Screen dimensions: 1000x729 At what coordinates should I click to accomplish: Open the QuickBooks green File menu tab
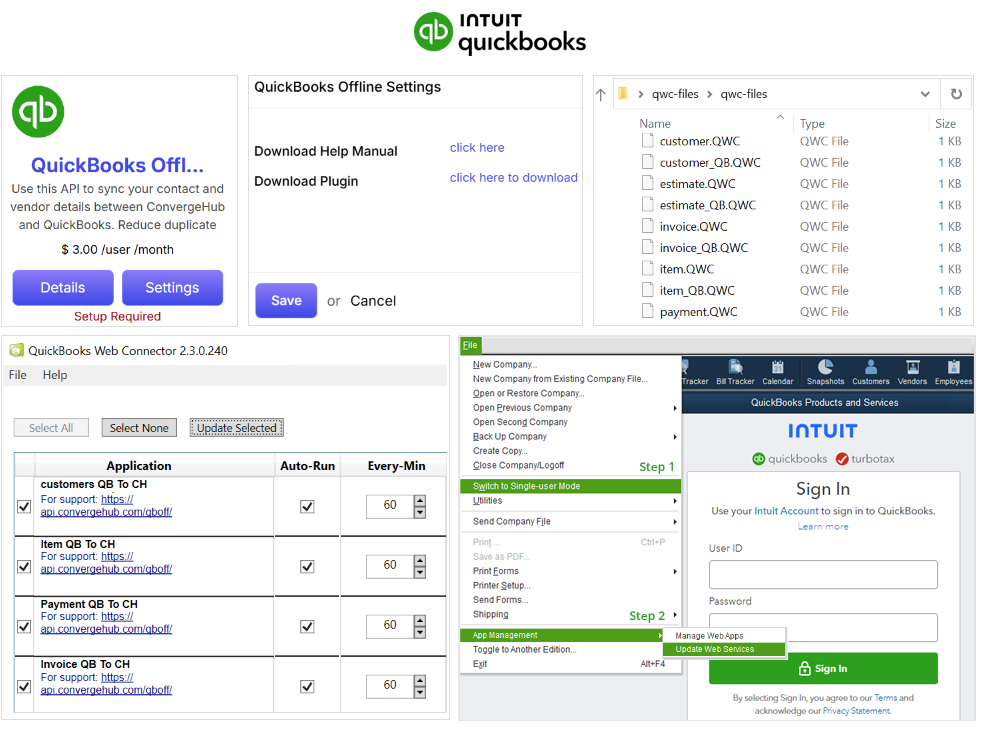(x=470, y=345)
